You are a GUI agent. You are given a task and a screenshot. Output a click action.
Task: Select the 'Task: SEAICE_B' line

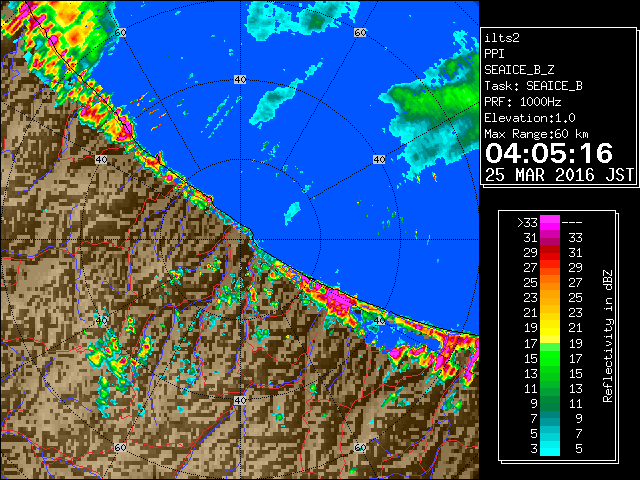click(x=533, y=86)
